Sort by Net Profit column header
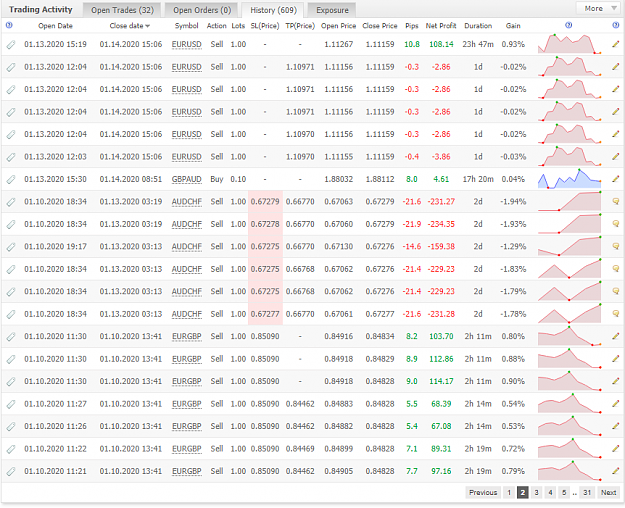625x508 pixels. (441, 26)
